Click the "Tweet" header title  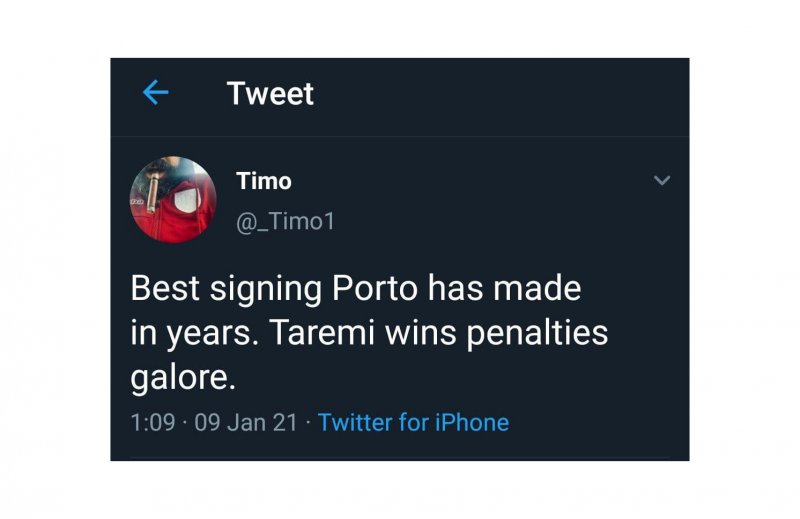pos(270,94)
